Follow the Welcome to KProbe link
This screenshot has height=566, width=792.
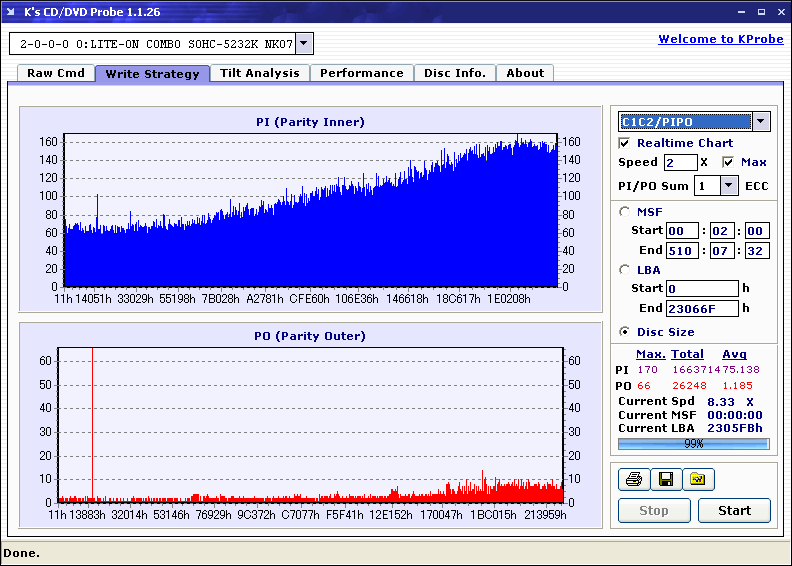tap(721, 39)
